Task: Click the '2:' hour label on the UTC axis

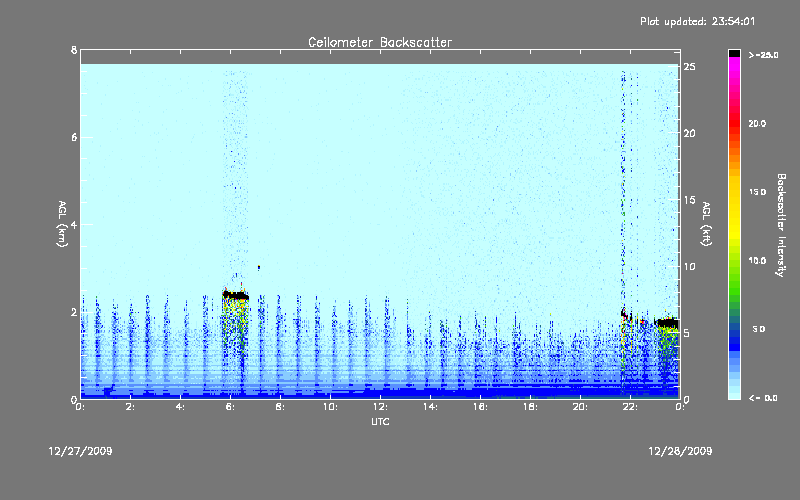Action: 131,407
